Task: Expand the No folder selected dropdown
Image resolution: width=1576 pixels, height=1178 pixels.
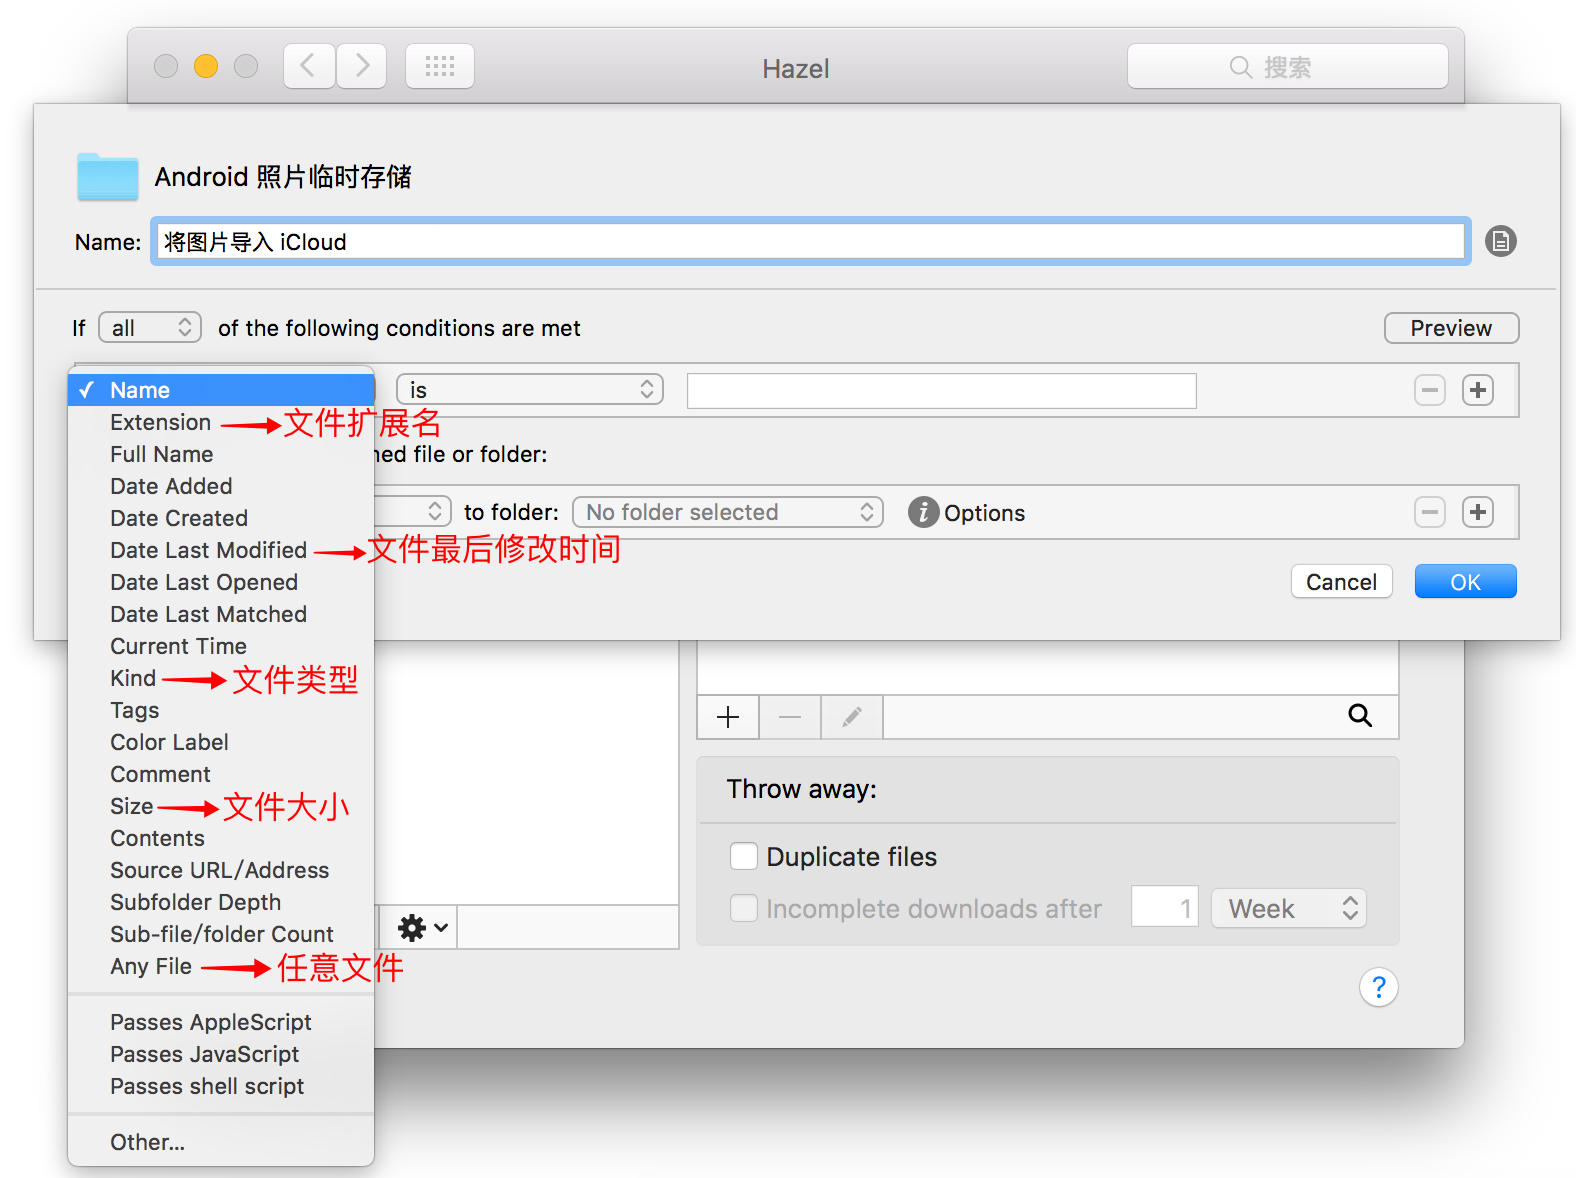Action: [x=727, y=513]
